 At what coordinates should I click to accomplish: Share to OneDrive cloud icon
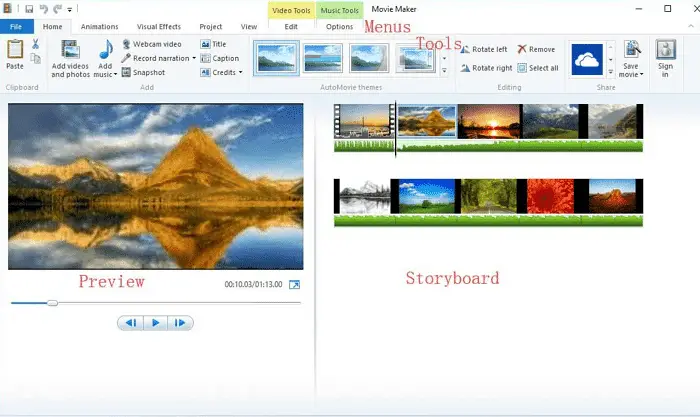point(587,59)
